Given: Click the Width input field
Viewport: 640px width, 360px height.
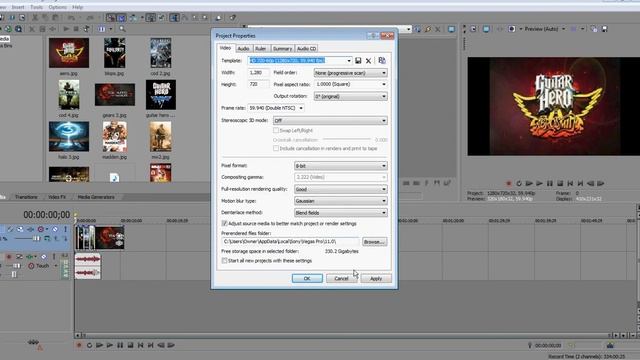Looking at the screenshot, I should (x=258, y=73).
